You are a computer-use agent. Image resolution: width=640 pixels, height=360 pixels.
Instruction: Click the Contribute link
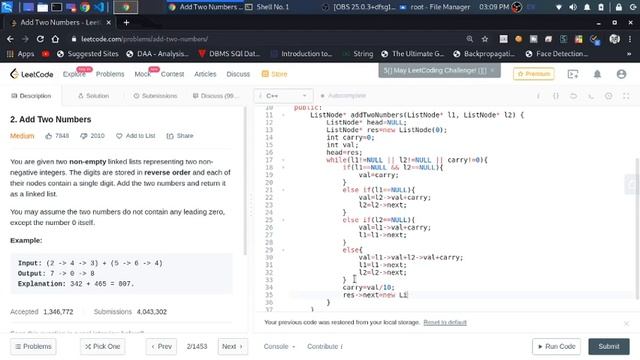pyautogui.click(x=325, y=347)
